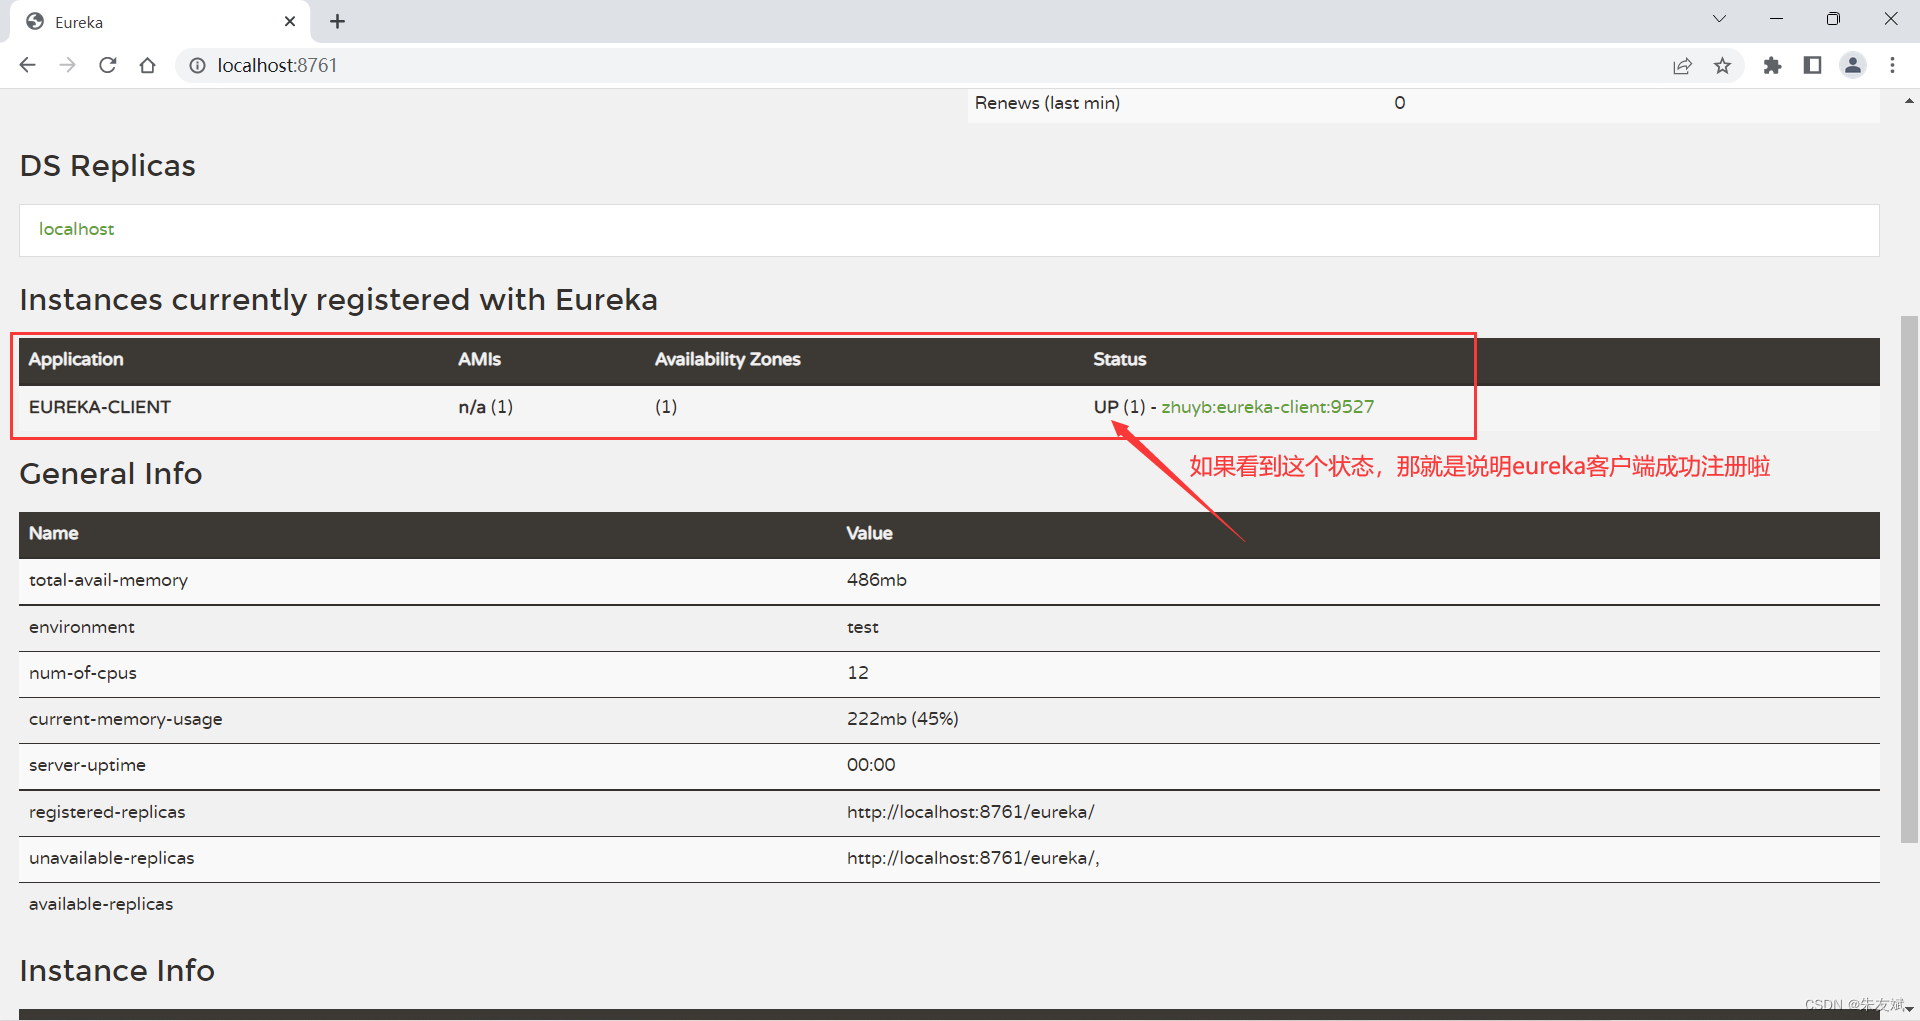Click the 486mb value

tap(876, 580)
